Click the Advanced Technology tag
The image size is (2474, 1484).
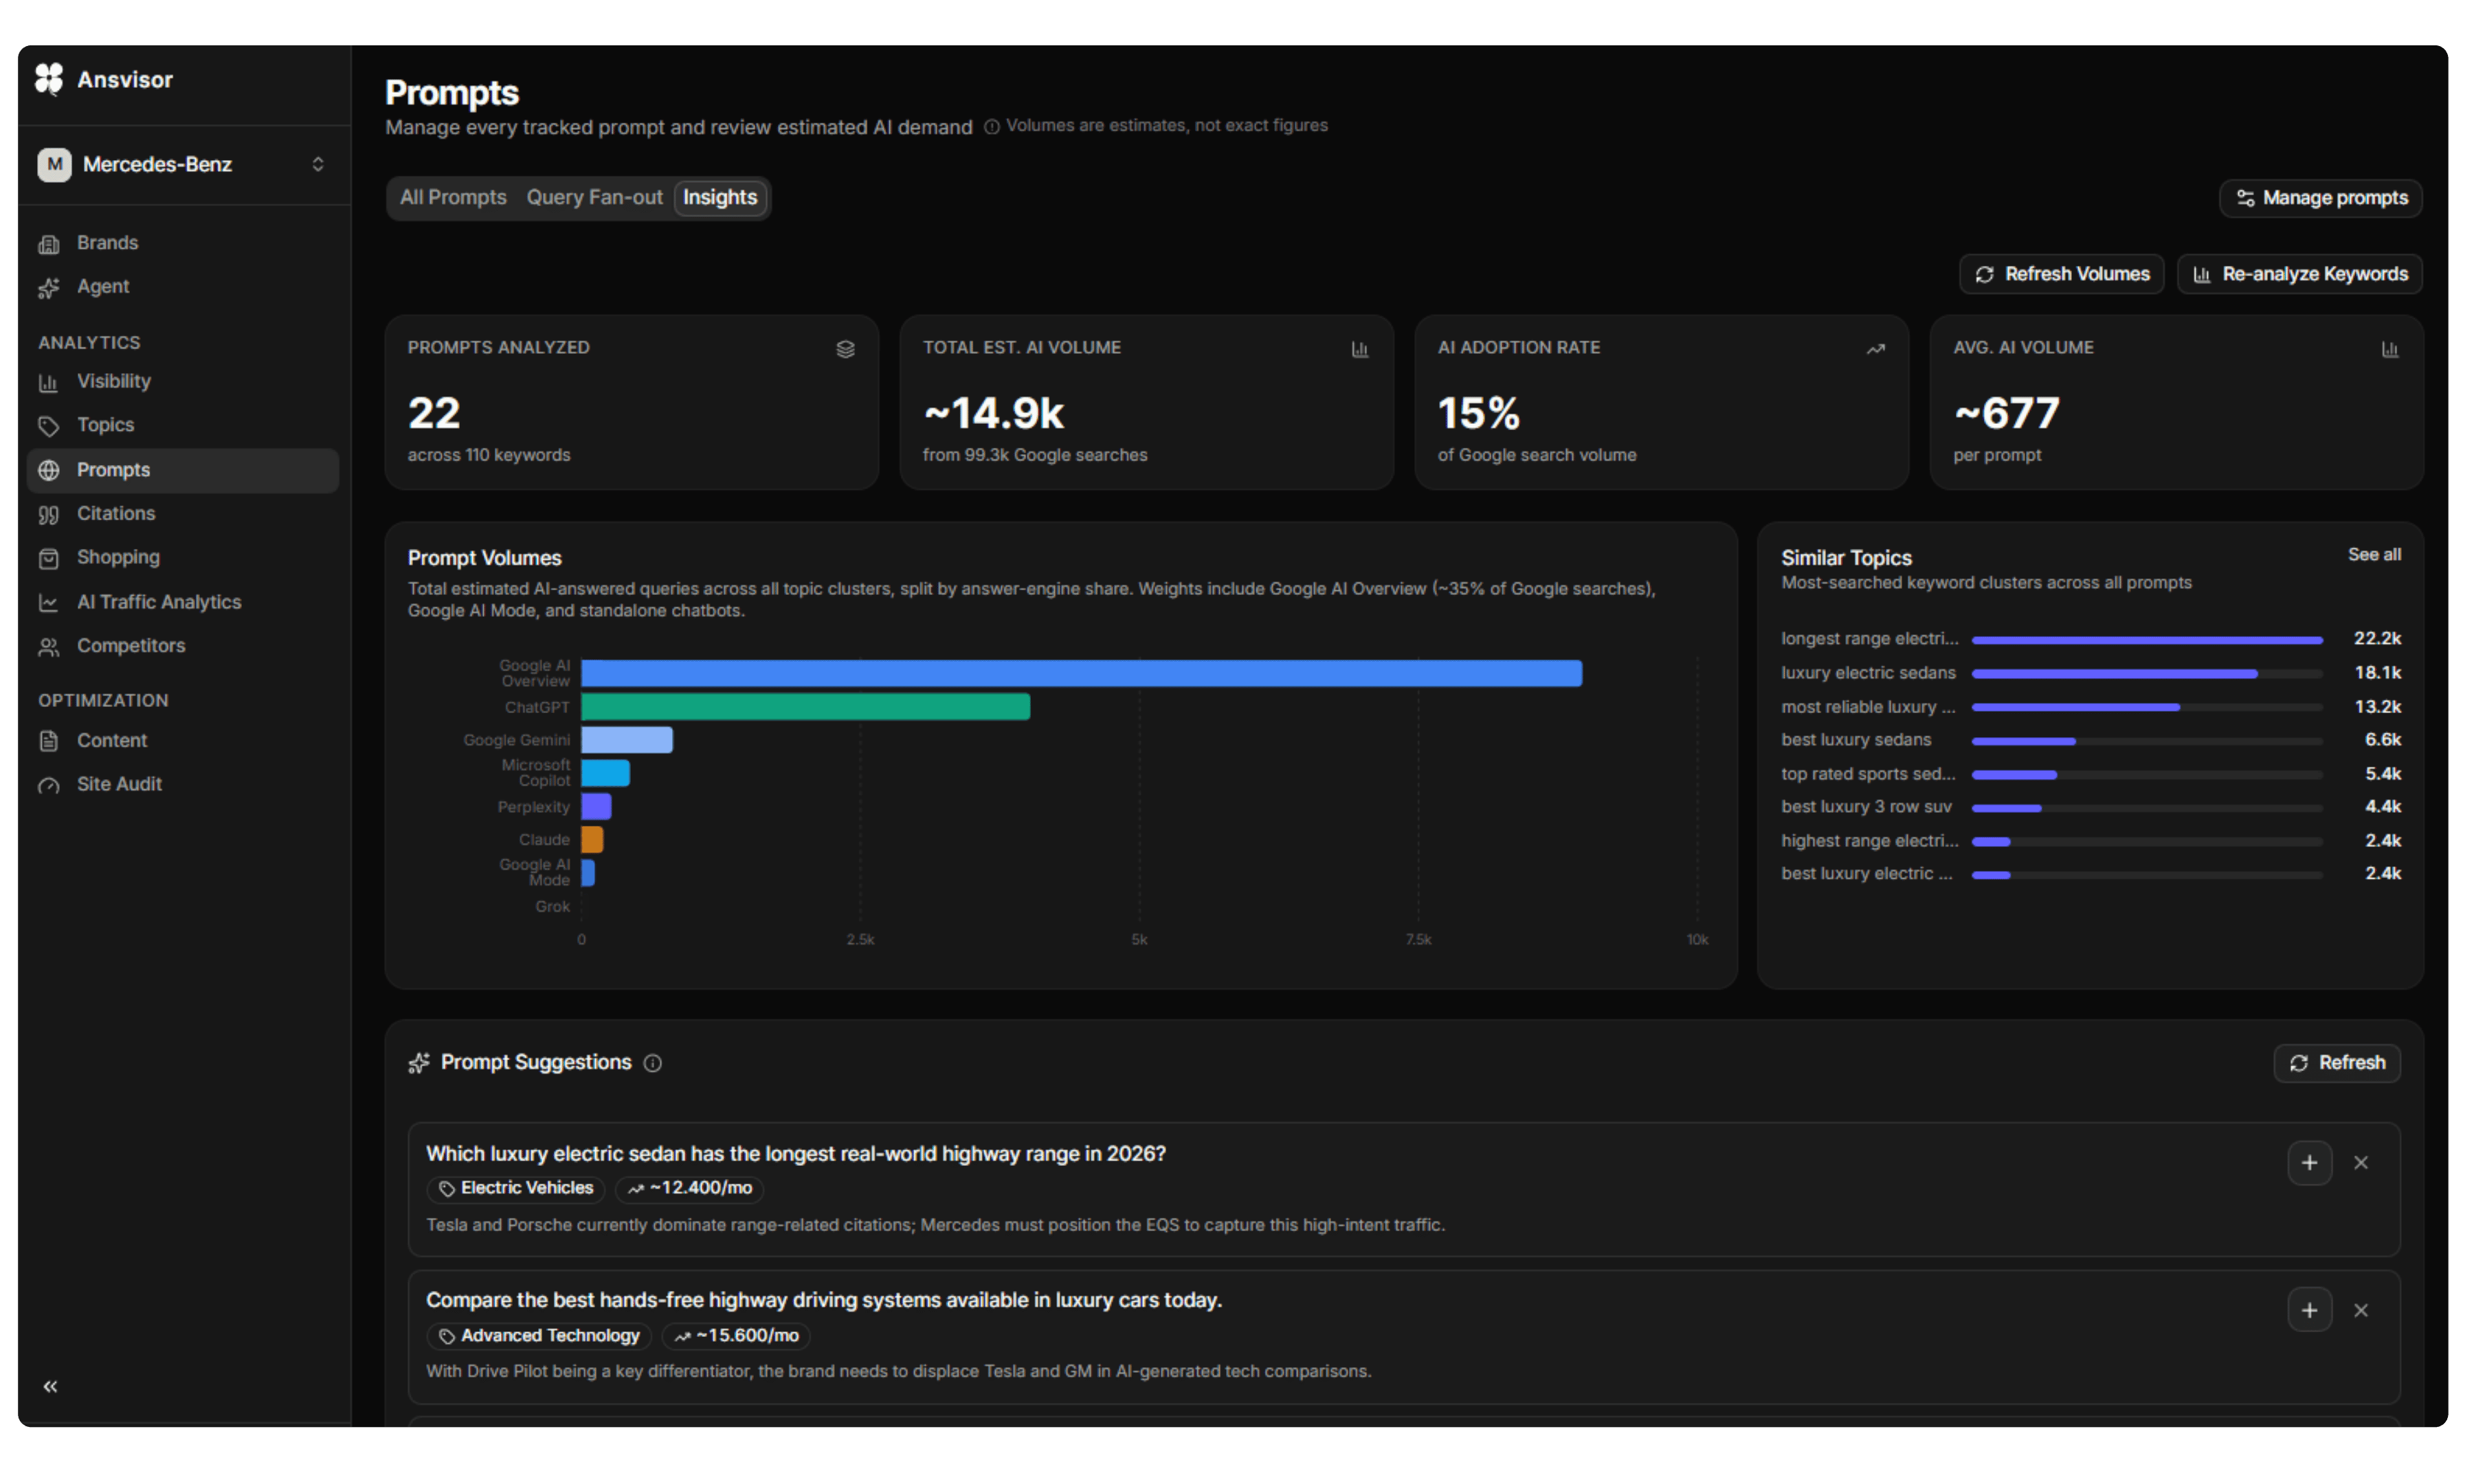coord(539,1337)
